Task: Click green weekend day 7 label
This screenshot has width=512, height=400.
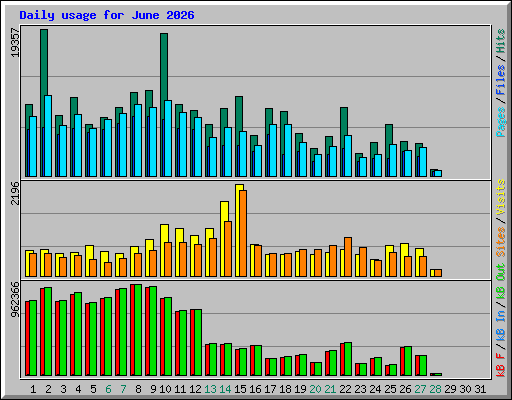Action: [x=123, y=389]
